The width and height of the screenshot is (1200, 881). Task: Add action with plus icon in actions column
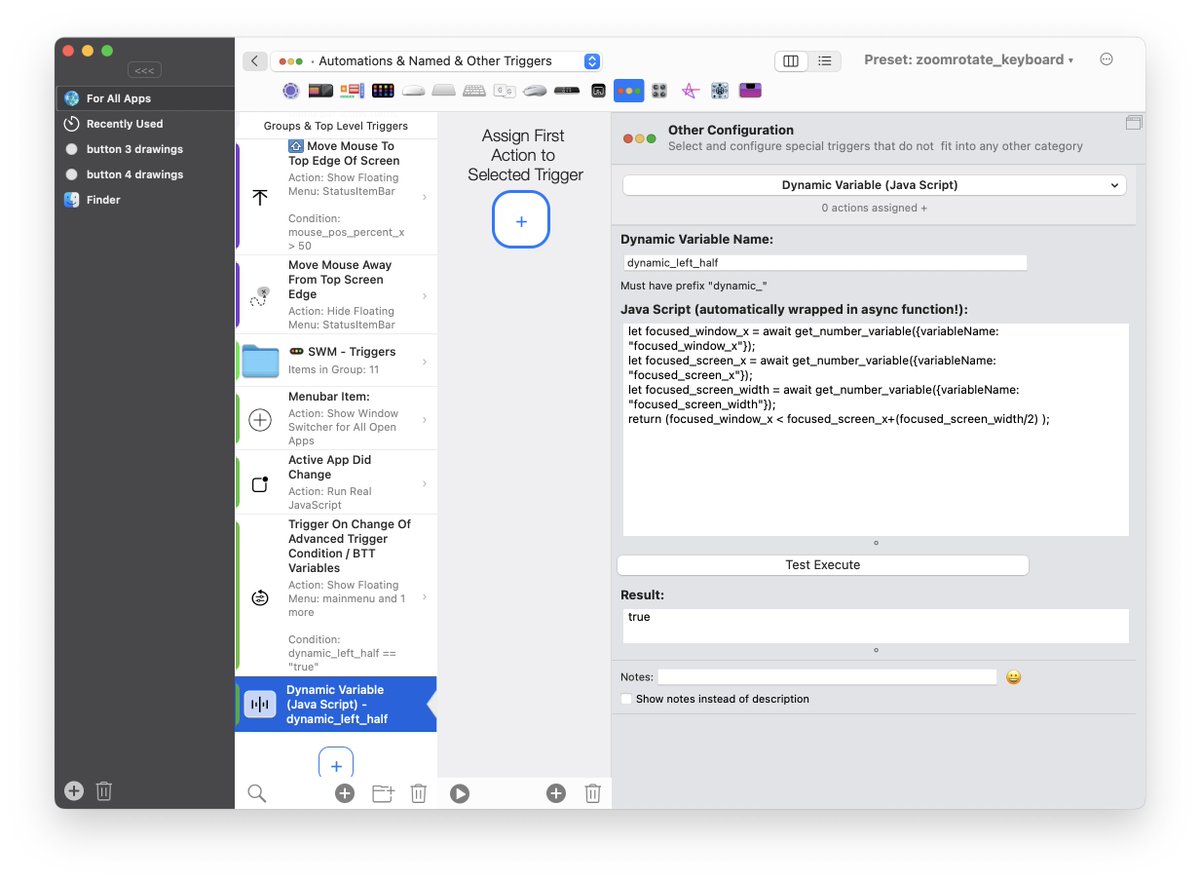point(556,793)
